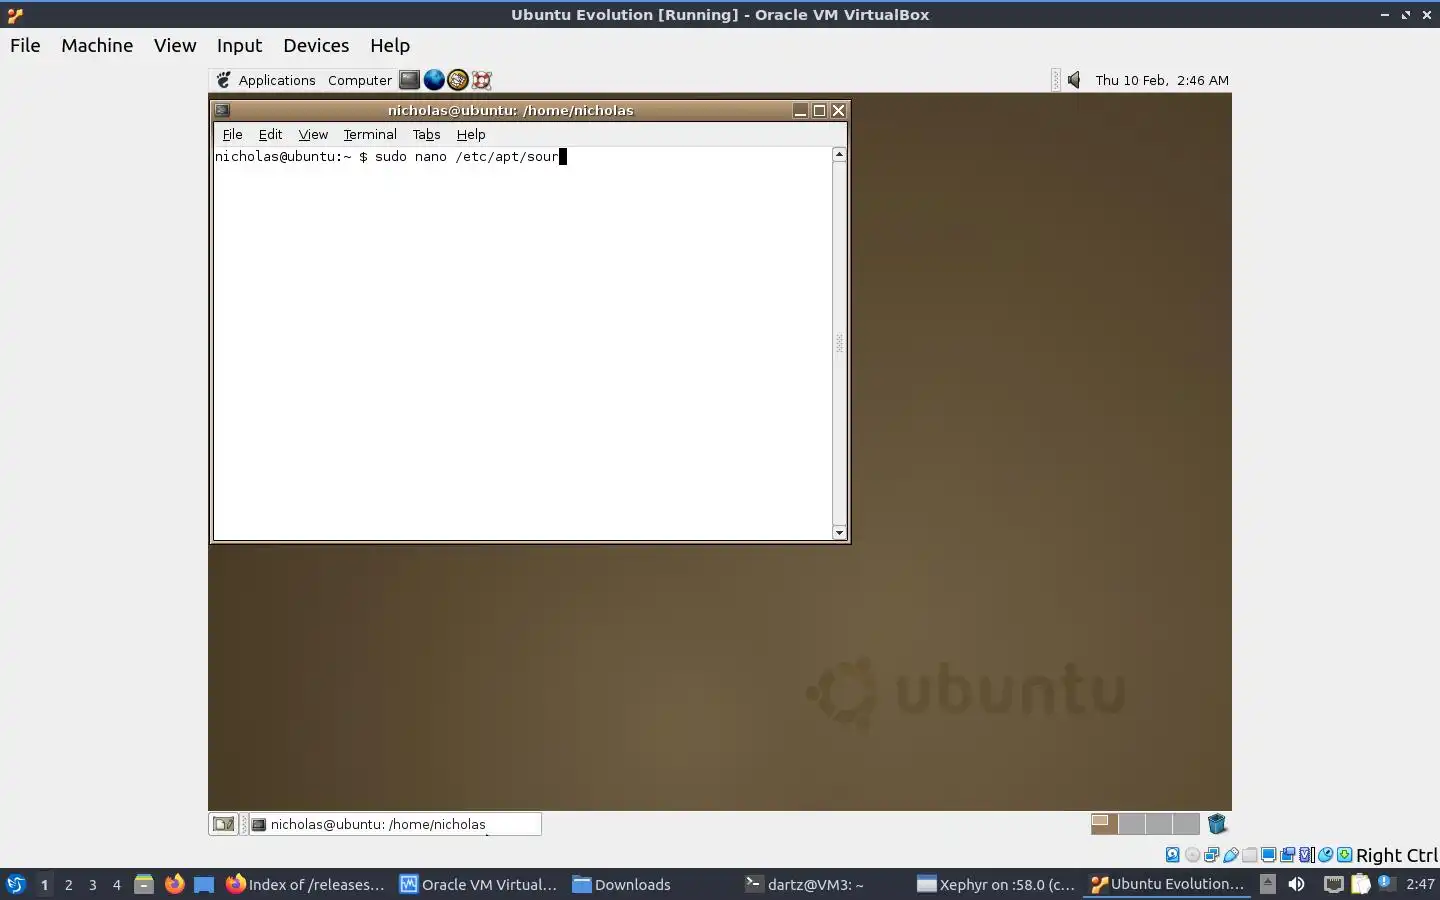
Task: Open the guest Trash applet
Action: (x=1217, y=824)
